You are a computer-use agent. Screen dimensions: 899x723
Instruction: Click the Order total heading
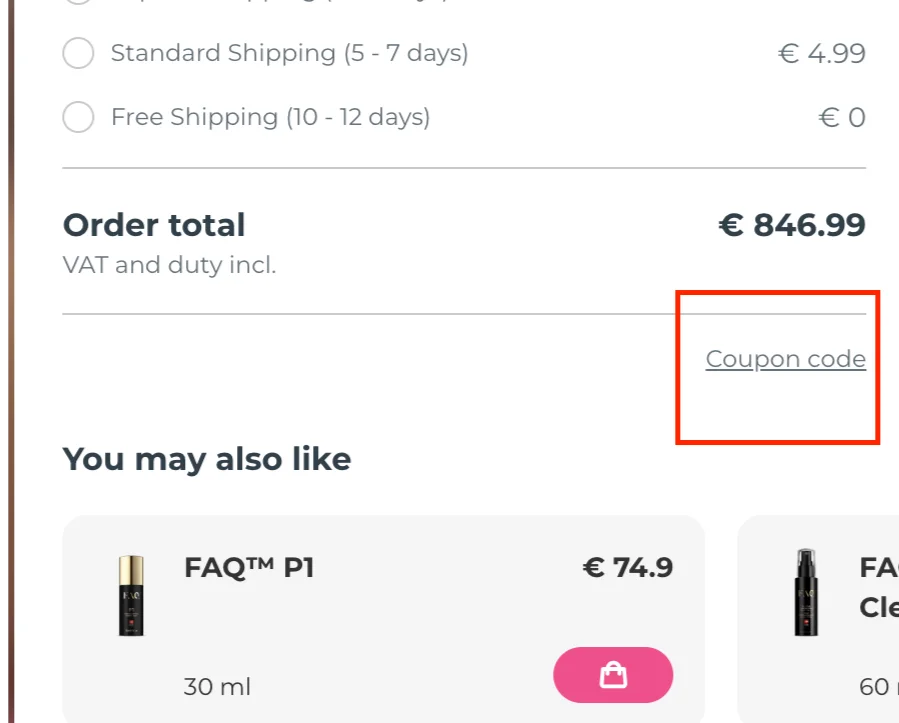[154, 224]
